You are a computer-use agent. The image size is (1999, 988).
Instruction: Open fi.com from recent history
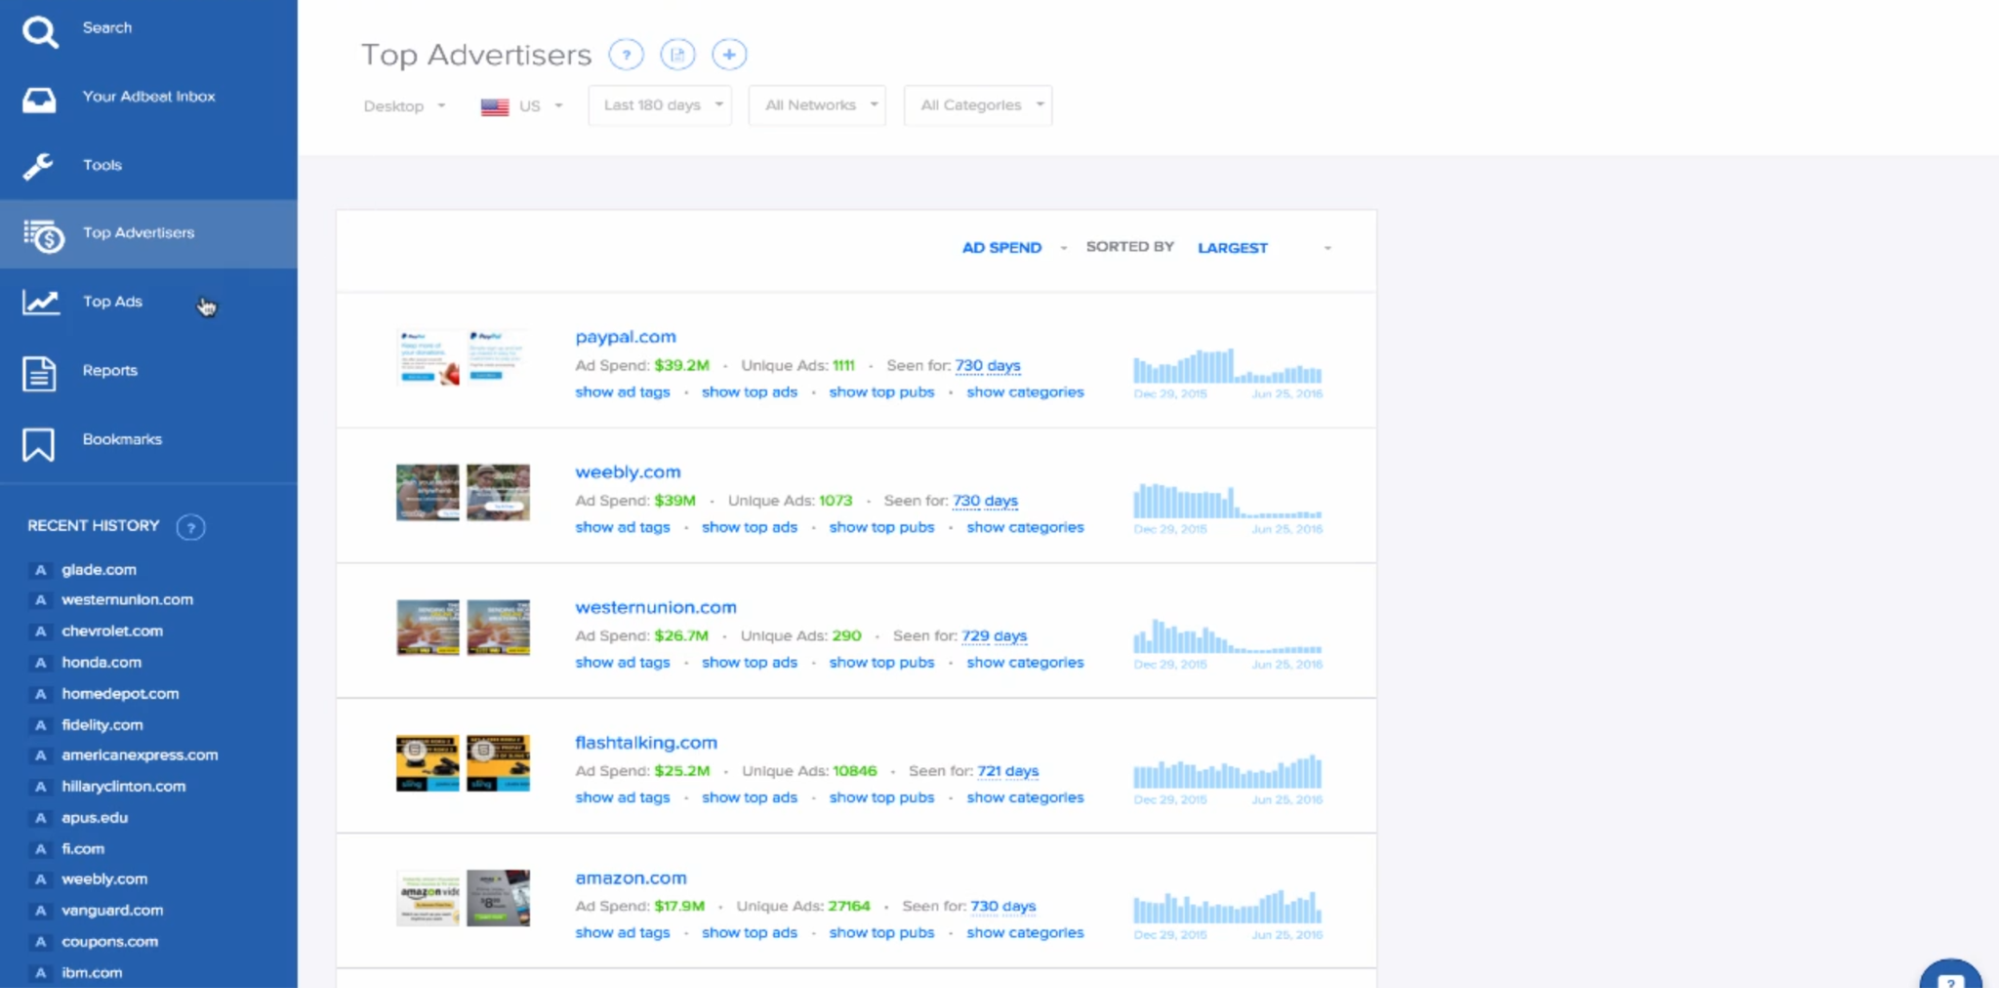click(x=83, y=849)
